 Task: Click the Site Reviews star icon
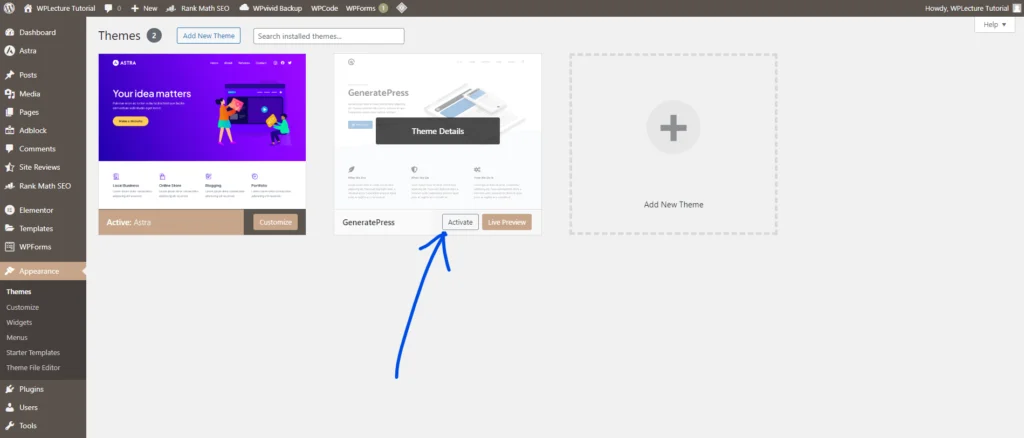click(10, 167)
